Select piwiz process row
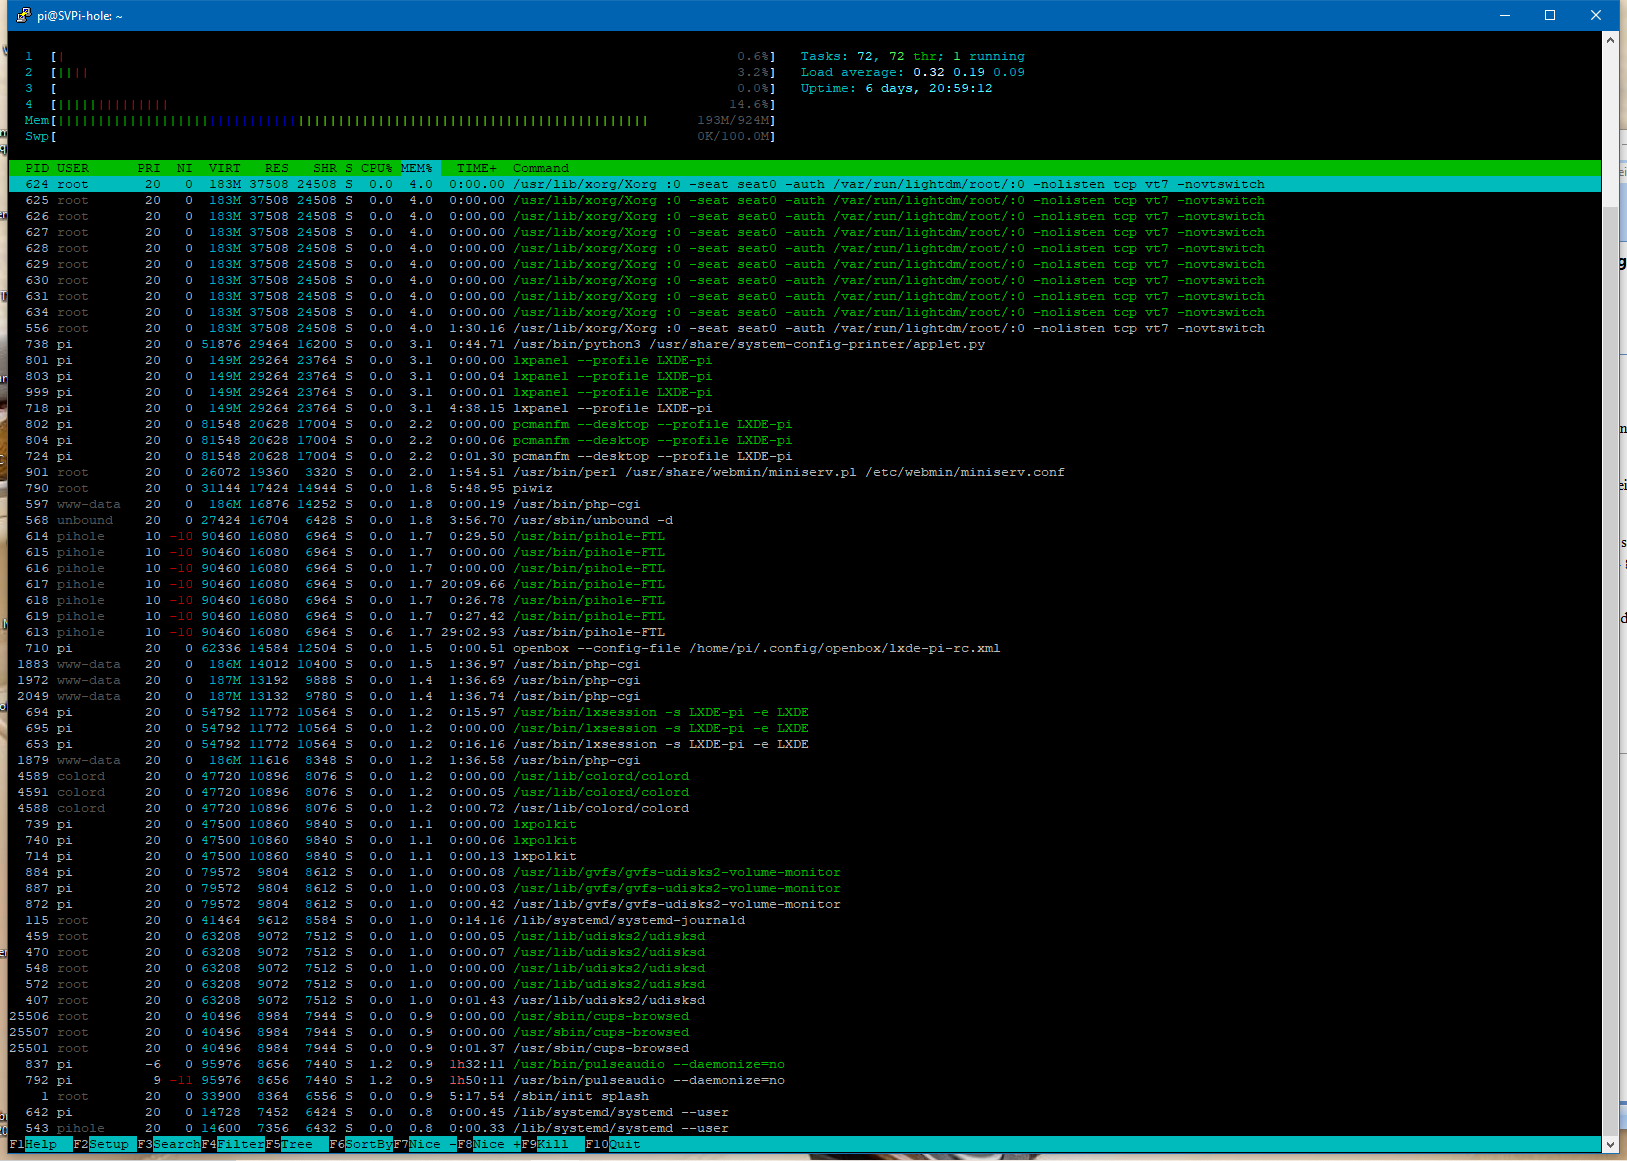This screenshot has height=1161, width=1627. (805, 488)
